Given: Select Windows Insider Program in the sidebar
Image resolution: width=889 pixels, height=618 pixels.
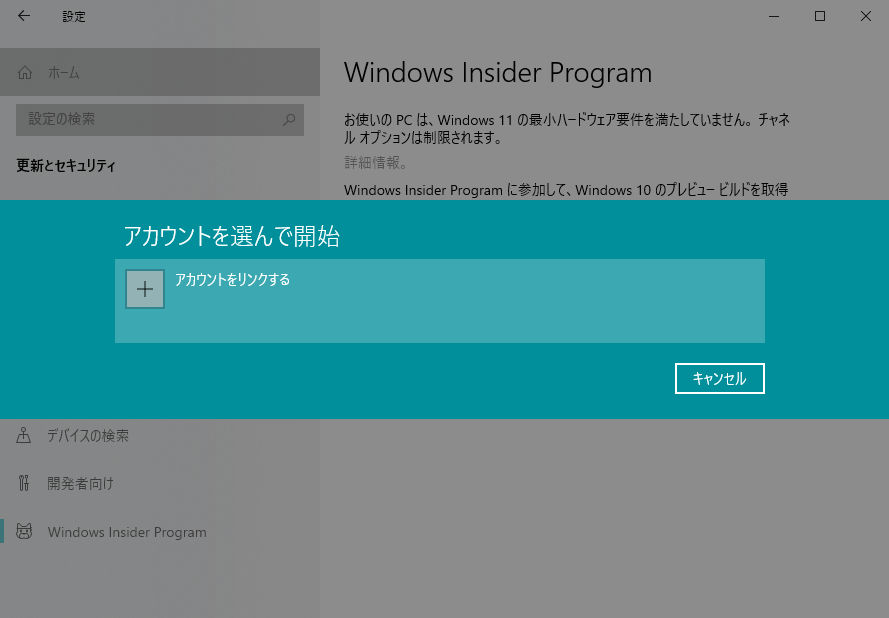Looking at the screenshot, I should click(x=160, y=532).
